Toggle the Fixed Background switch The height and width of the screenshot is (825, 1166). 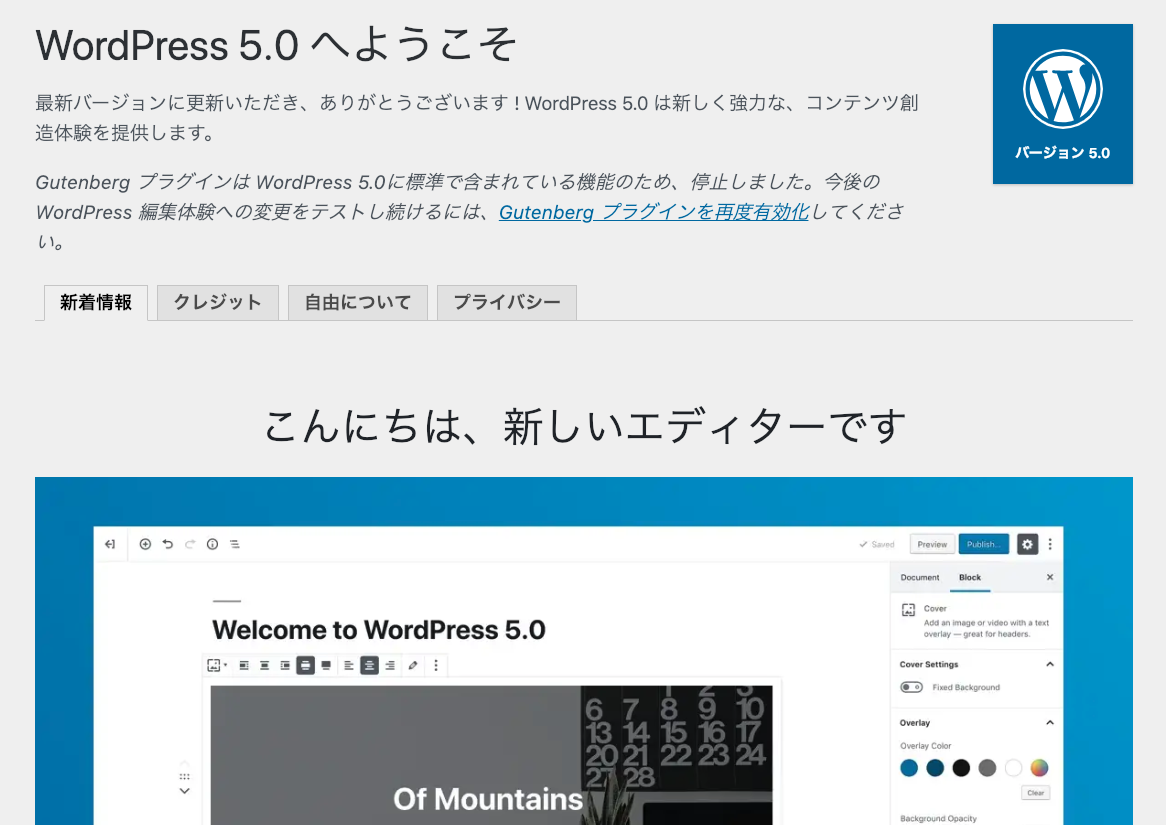[x=912, y=687]
